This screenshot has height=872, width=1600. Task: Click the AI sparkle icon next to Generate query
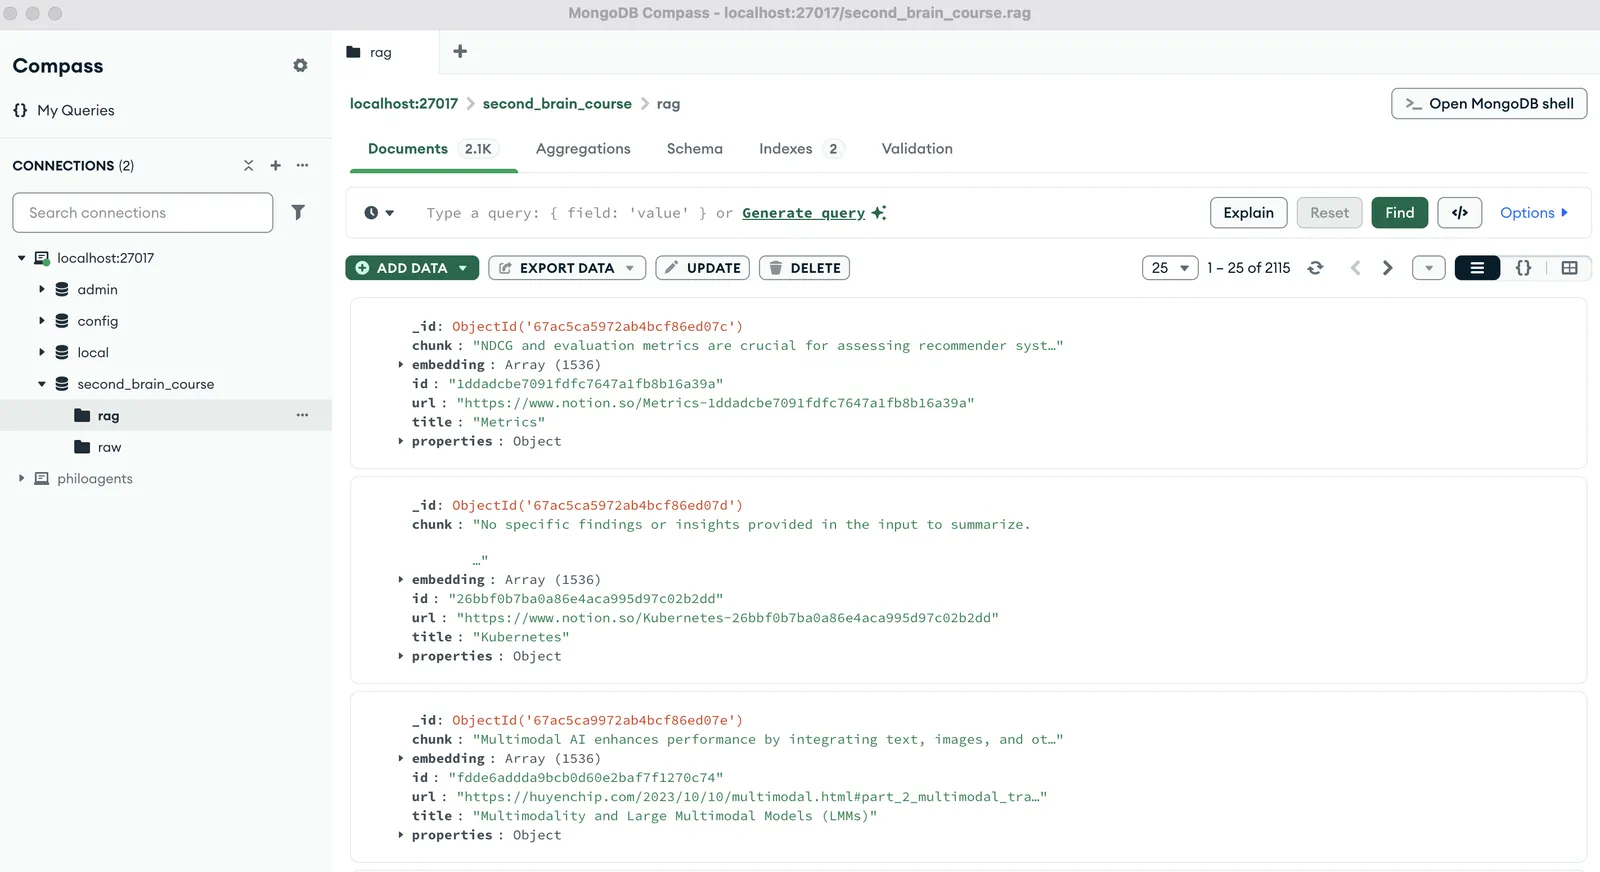[879, 213]
